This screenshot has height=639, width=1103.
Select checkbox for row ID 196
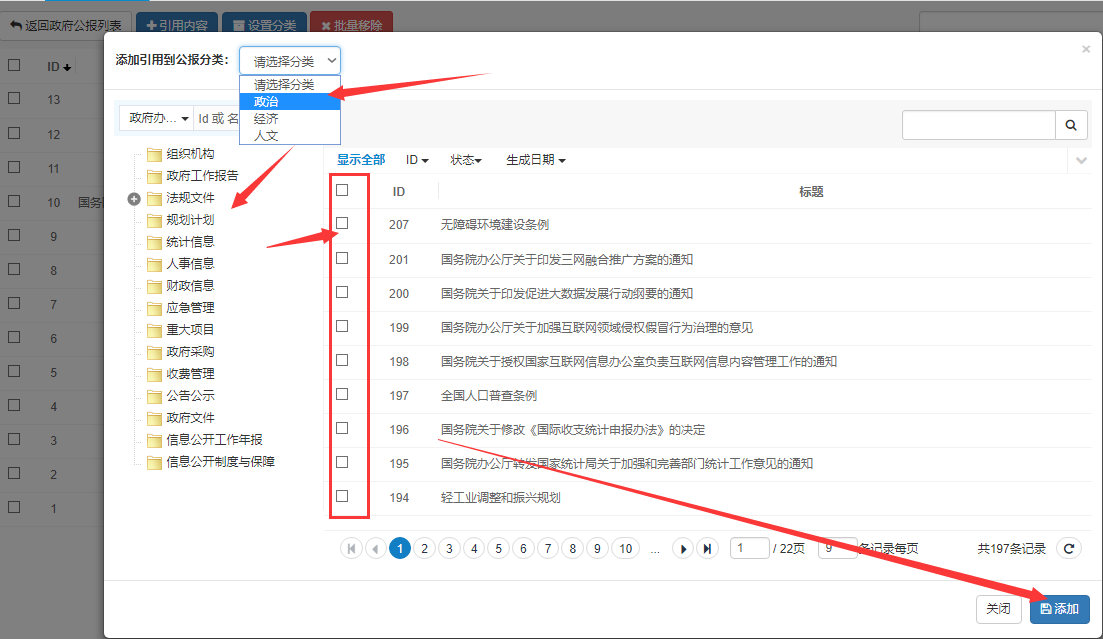(342, 428)
